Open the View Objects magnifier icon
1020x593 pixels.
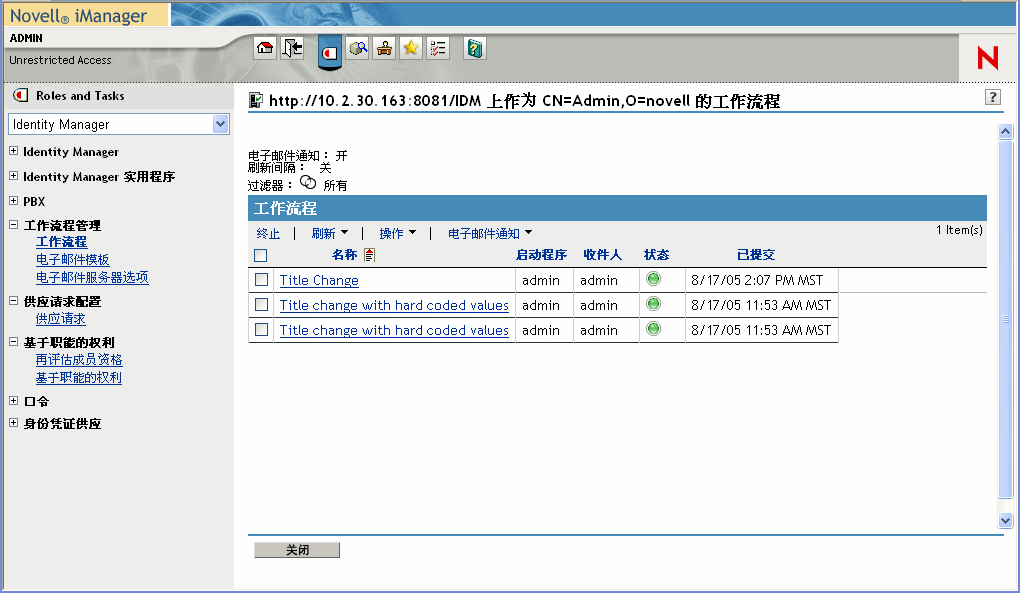coord(358,48)
